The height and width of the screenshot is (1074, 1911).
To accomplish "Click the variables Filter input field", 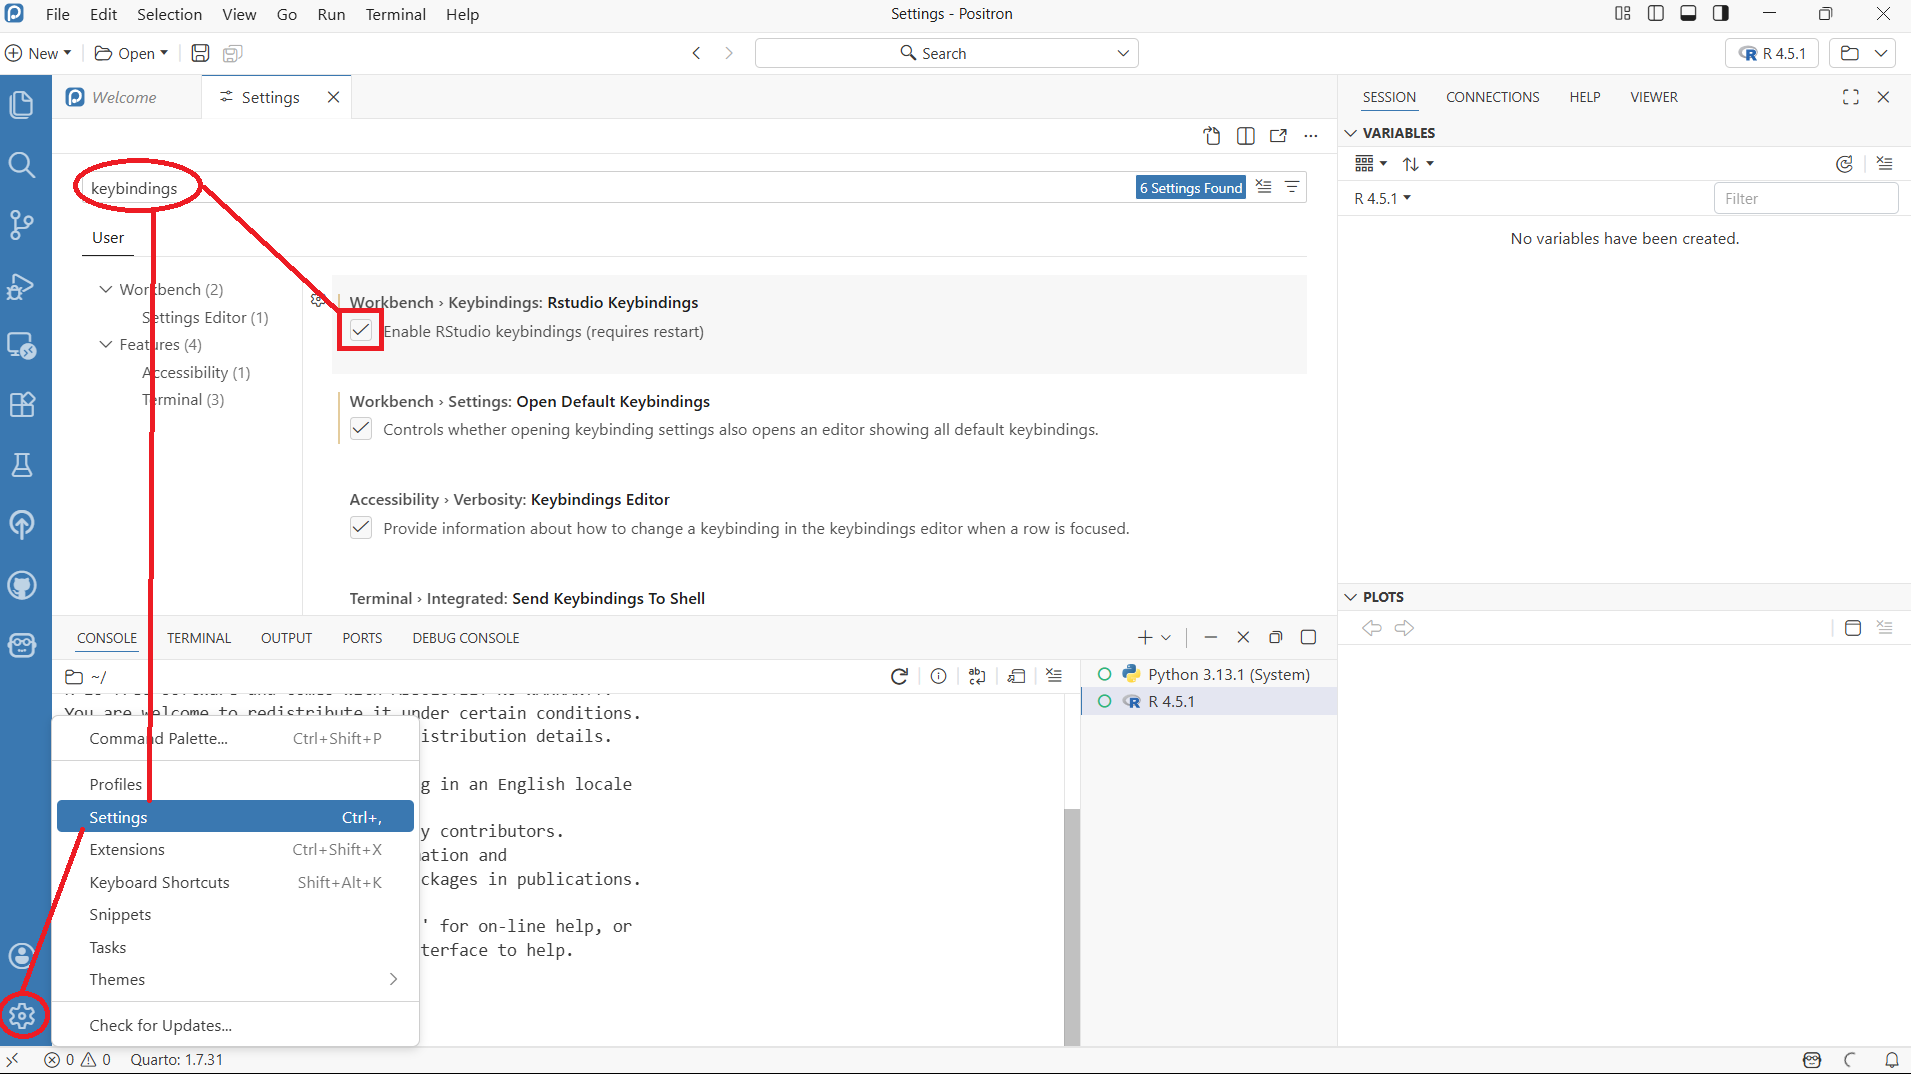I will coord(1804,198).
